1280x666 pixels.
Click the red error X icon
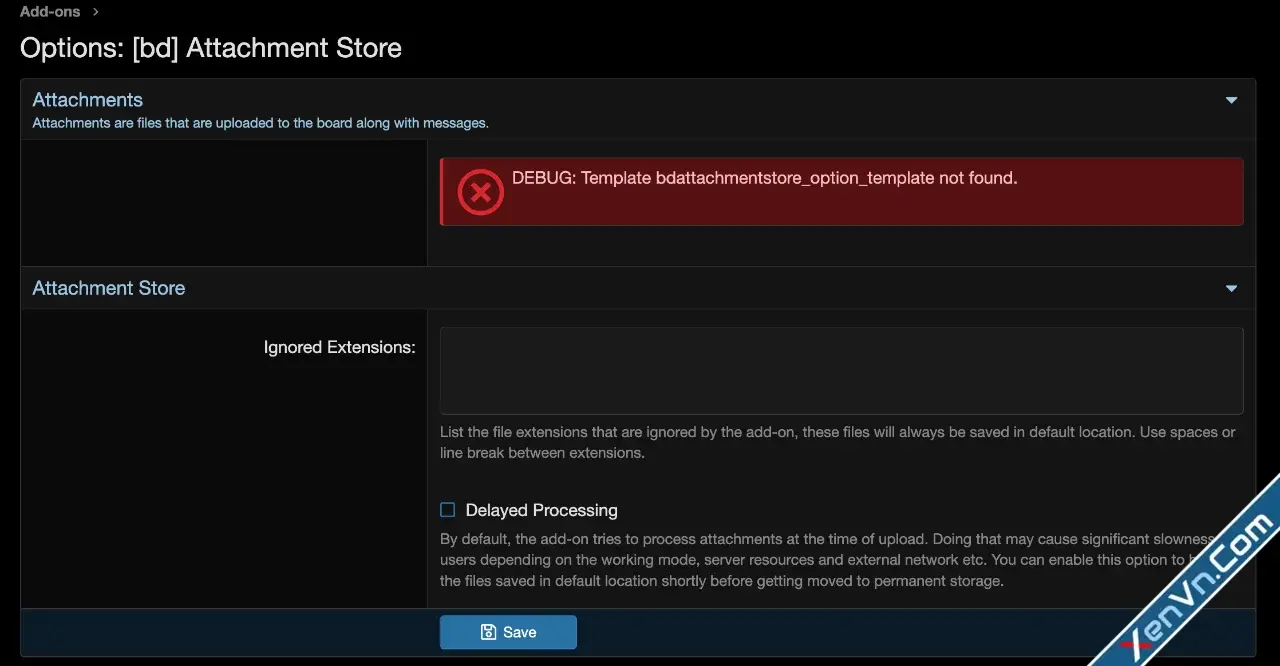click(480, 191)
